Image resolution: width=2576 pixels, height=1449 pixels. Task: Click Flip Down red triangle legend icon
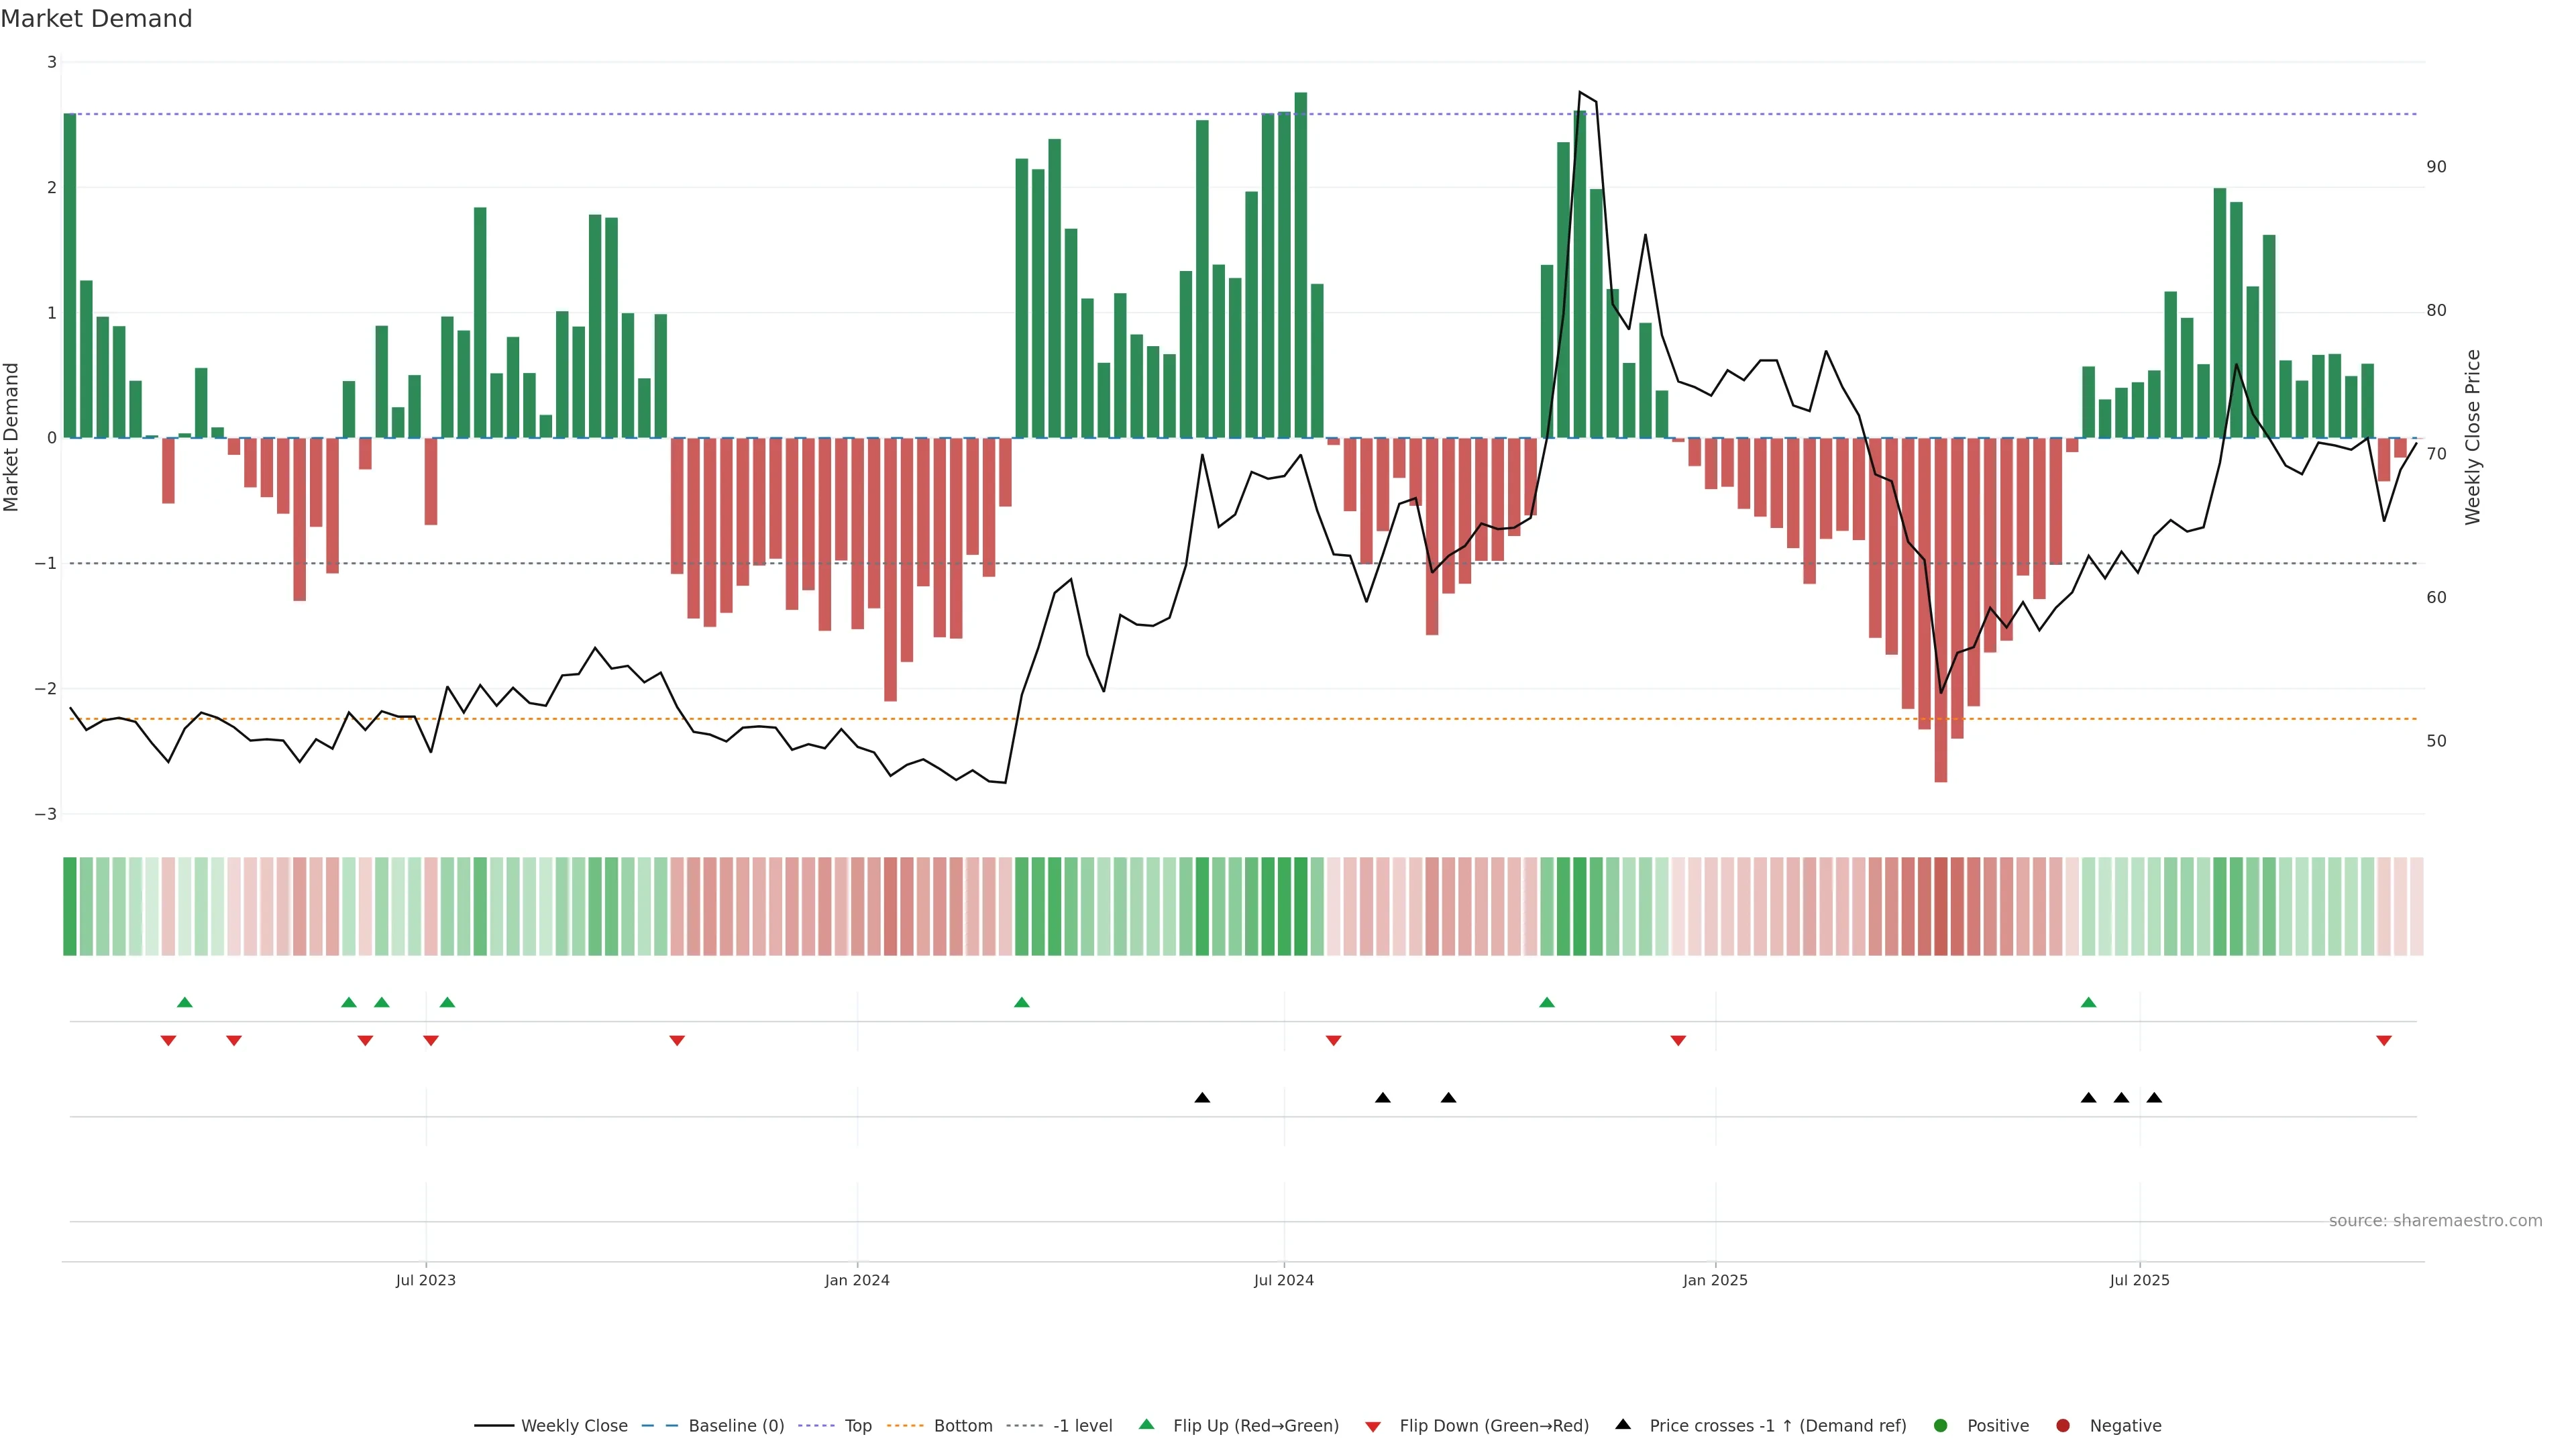click(x=1373, y=1426)
